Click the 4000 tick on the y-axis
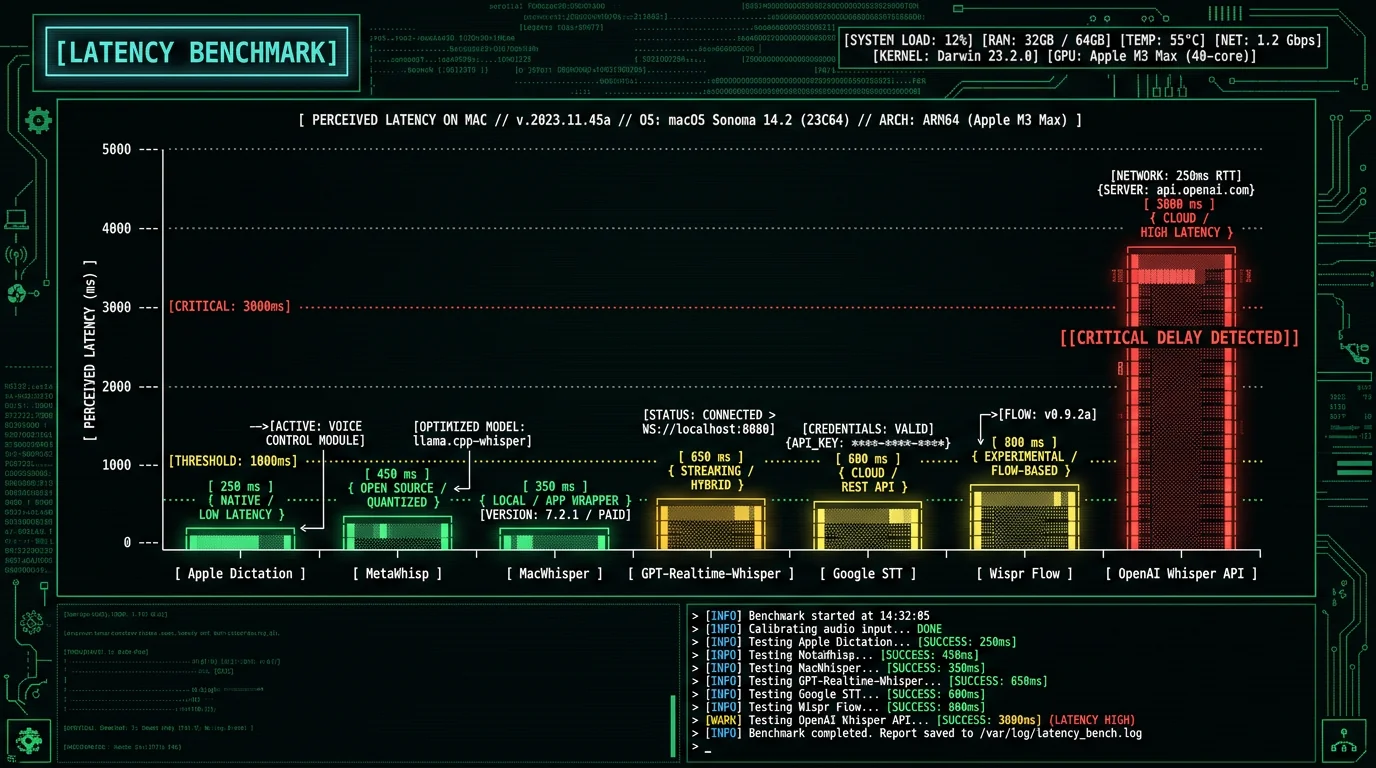The height and width of the screenshot is (768, 1376). coord(116,228)
